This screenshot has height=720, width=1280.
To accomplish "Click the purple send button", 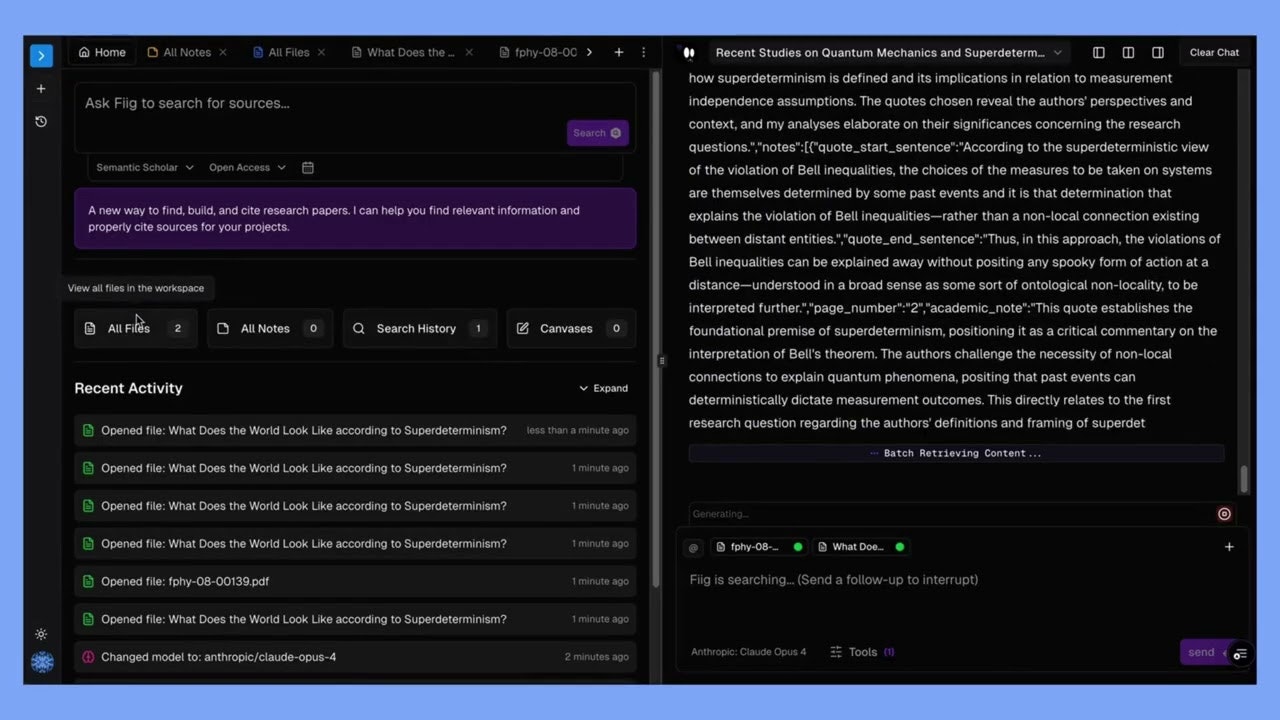I will [x=1204, y=652].
